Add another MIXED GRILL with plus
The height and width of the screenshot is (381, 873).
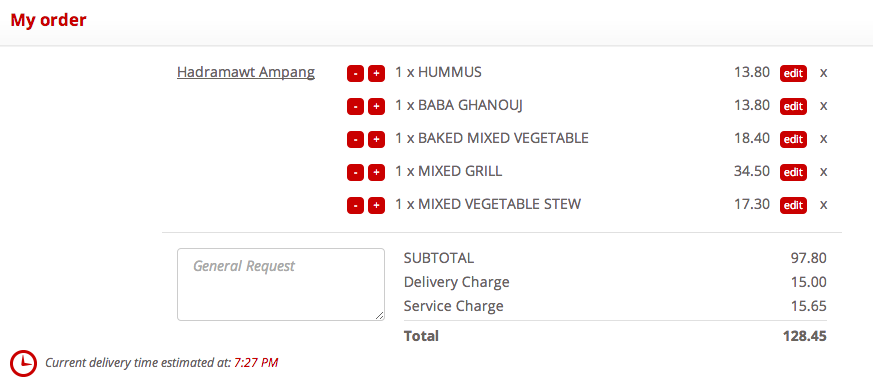pyautogui.click(x=376, y=173)
